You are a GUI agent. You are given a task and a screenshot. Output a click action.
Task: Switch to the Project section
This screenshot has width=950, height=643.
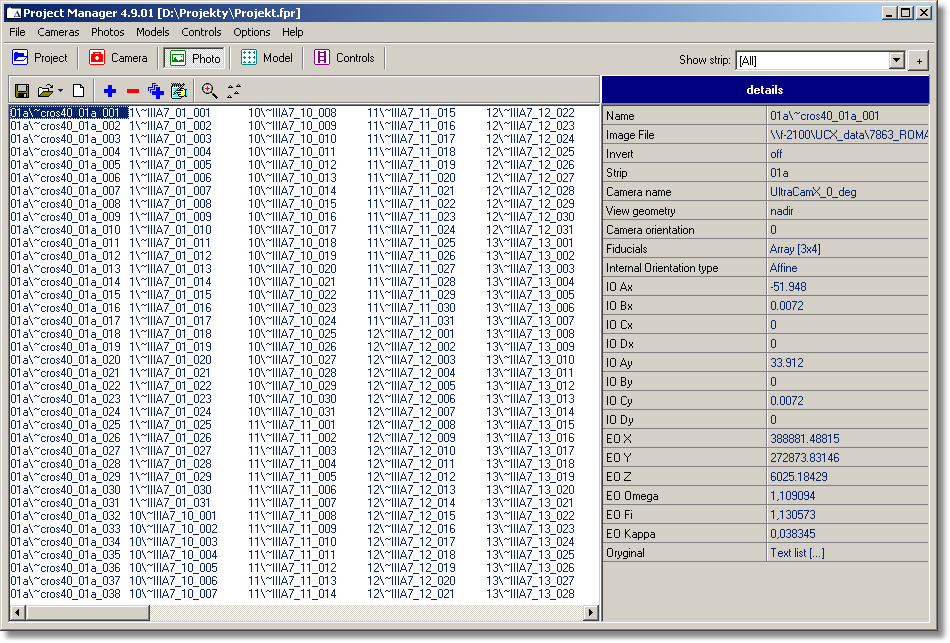(40, 58)
